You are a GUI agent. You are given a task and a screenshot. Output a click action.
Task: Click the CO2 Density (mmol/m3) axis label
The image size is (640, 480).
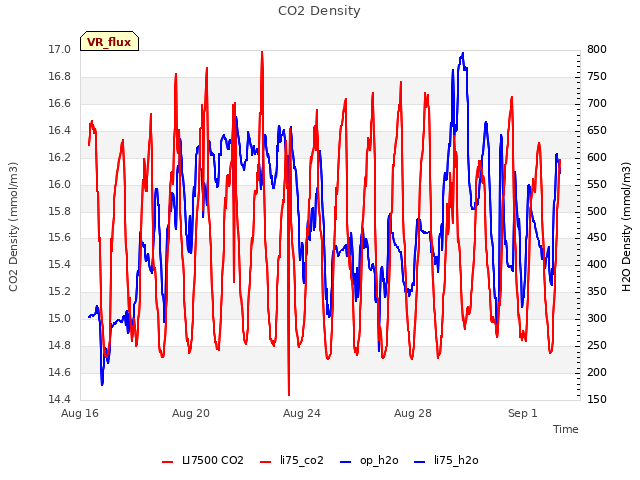point(13,227)
